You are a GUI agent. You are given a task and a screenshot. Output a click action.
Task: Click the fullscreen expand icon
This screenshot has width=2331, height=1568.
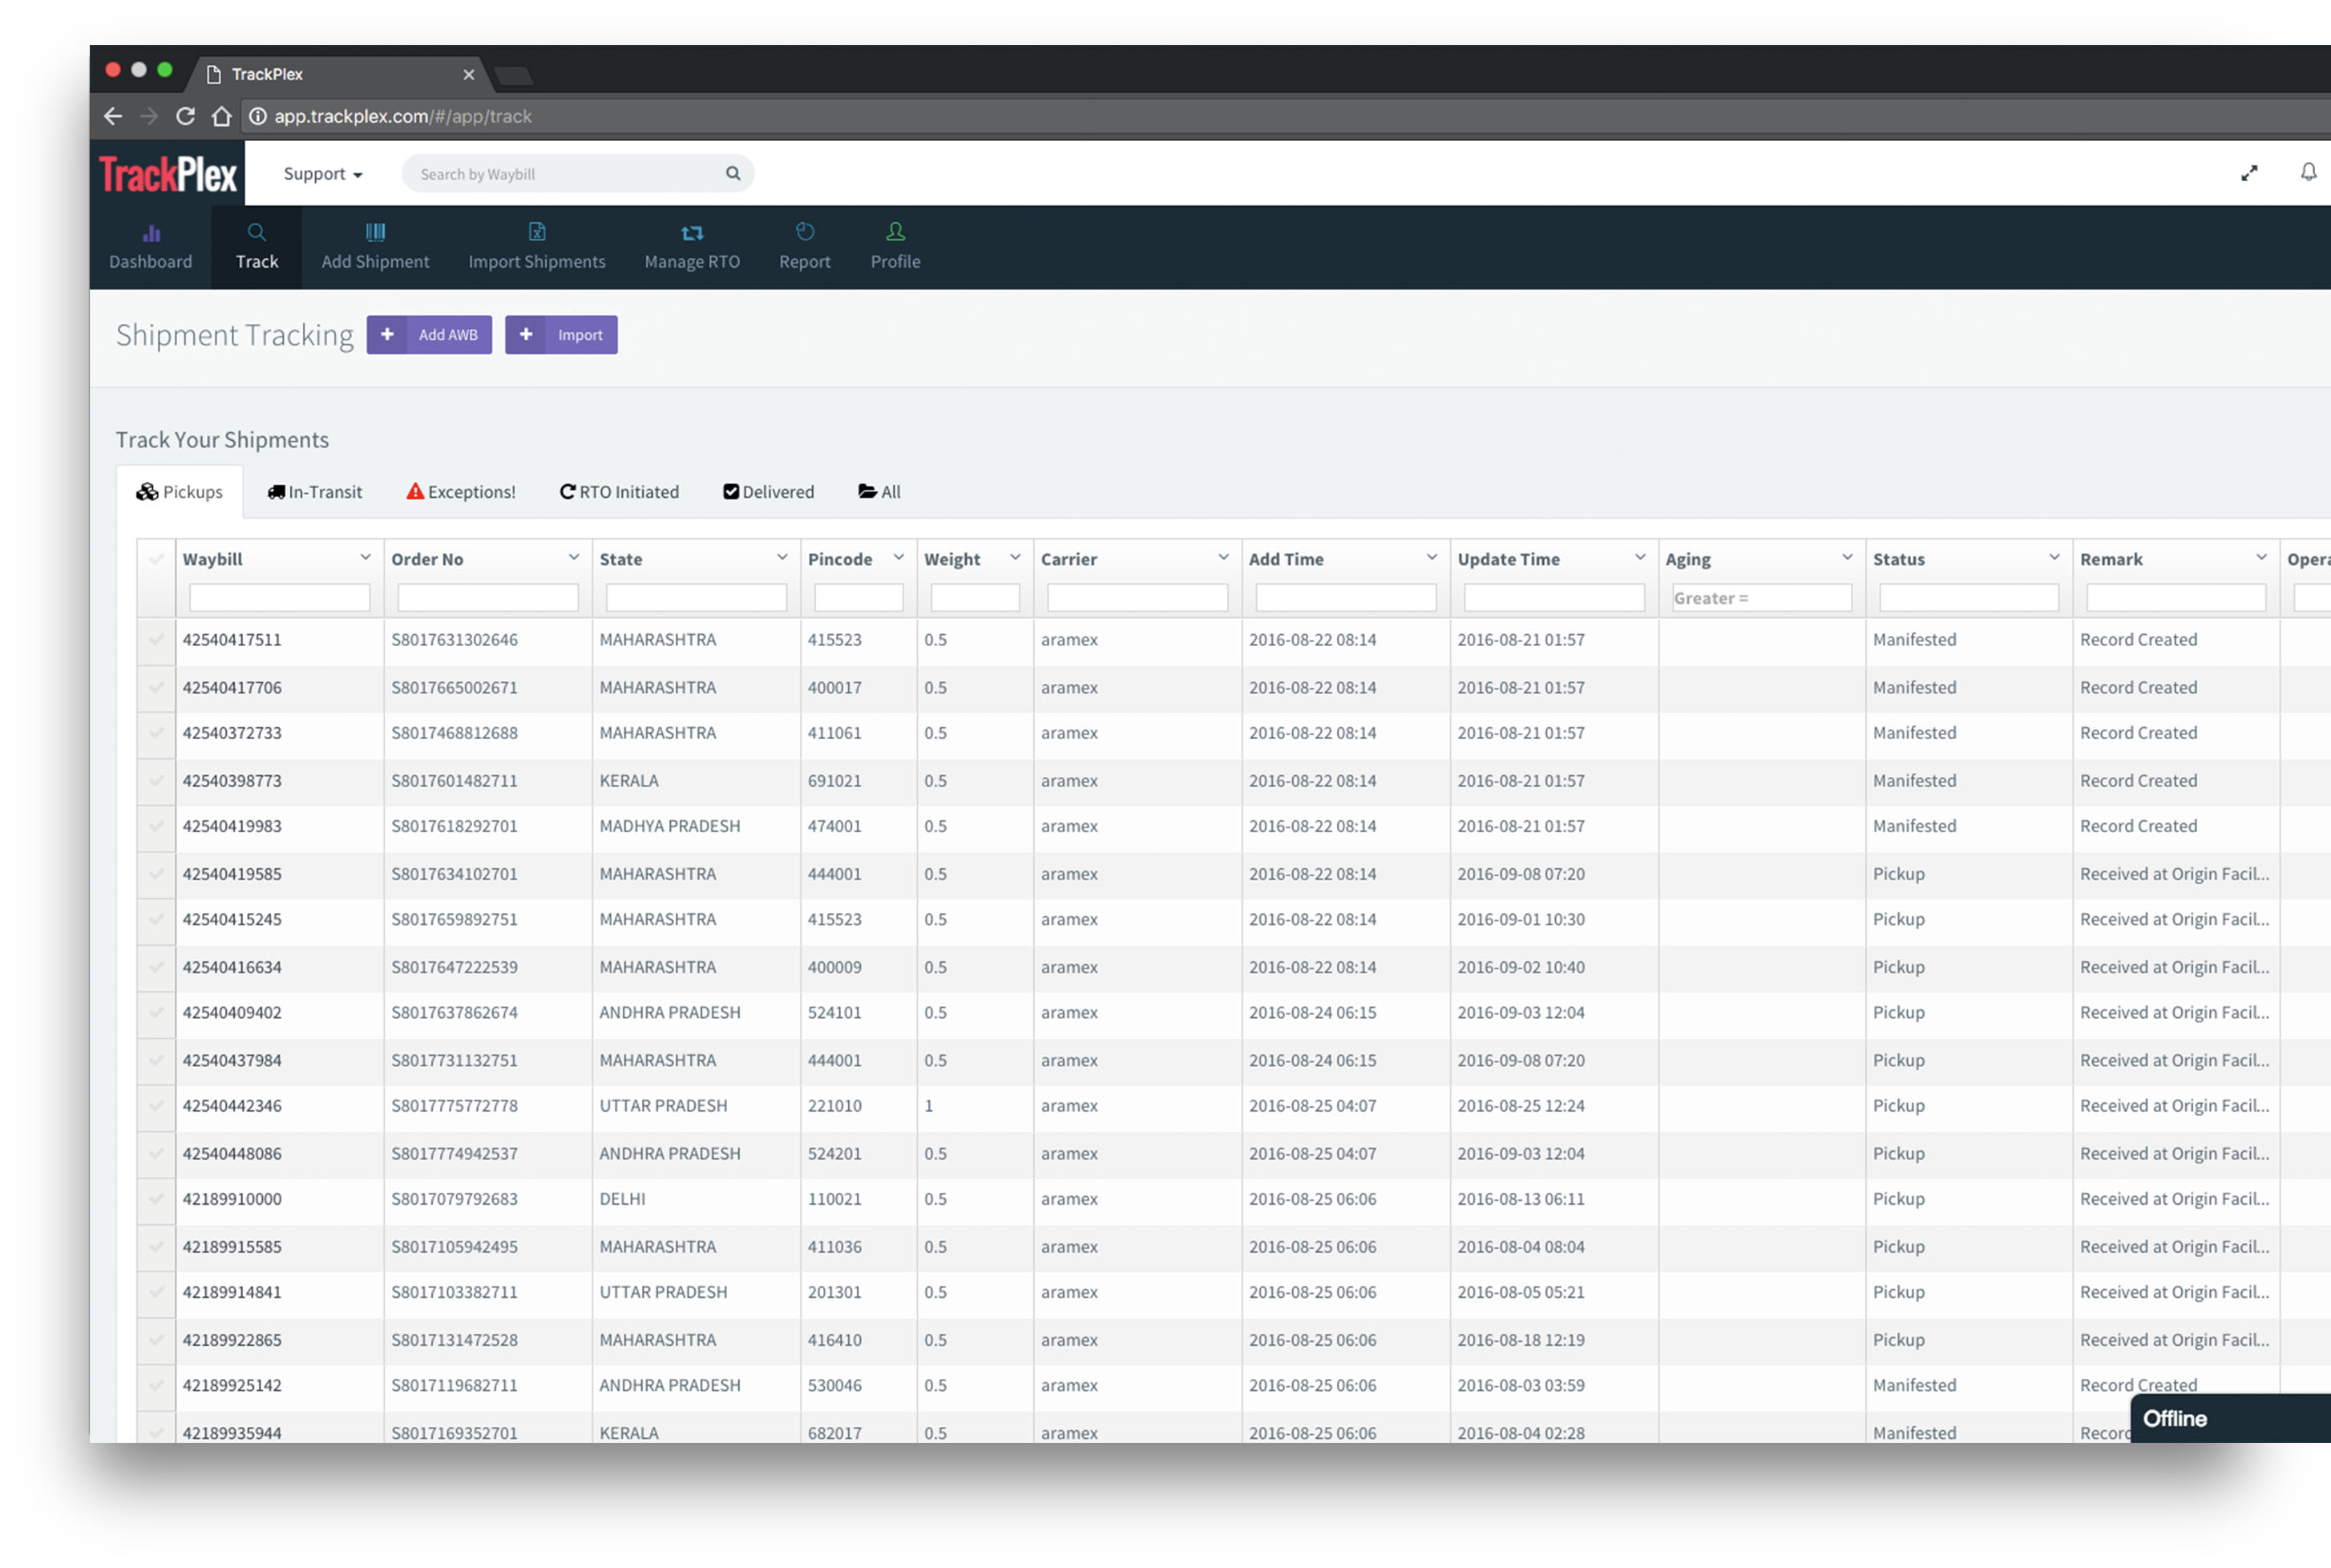coord(2249,171)
